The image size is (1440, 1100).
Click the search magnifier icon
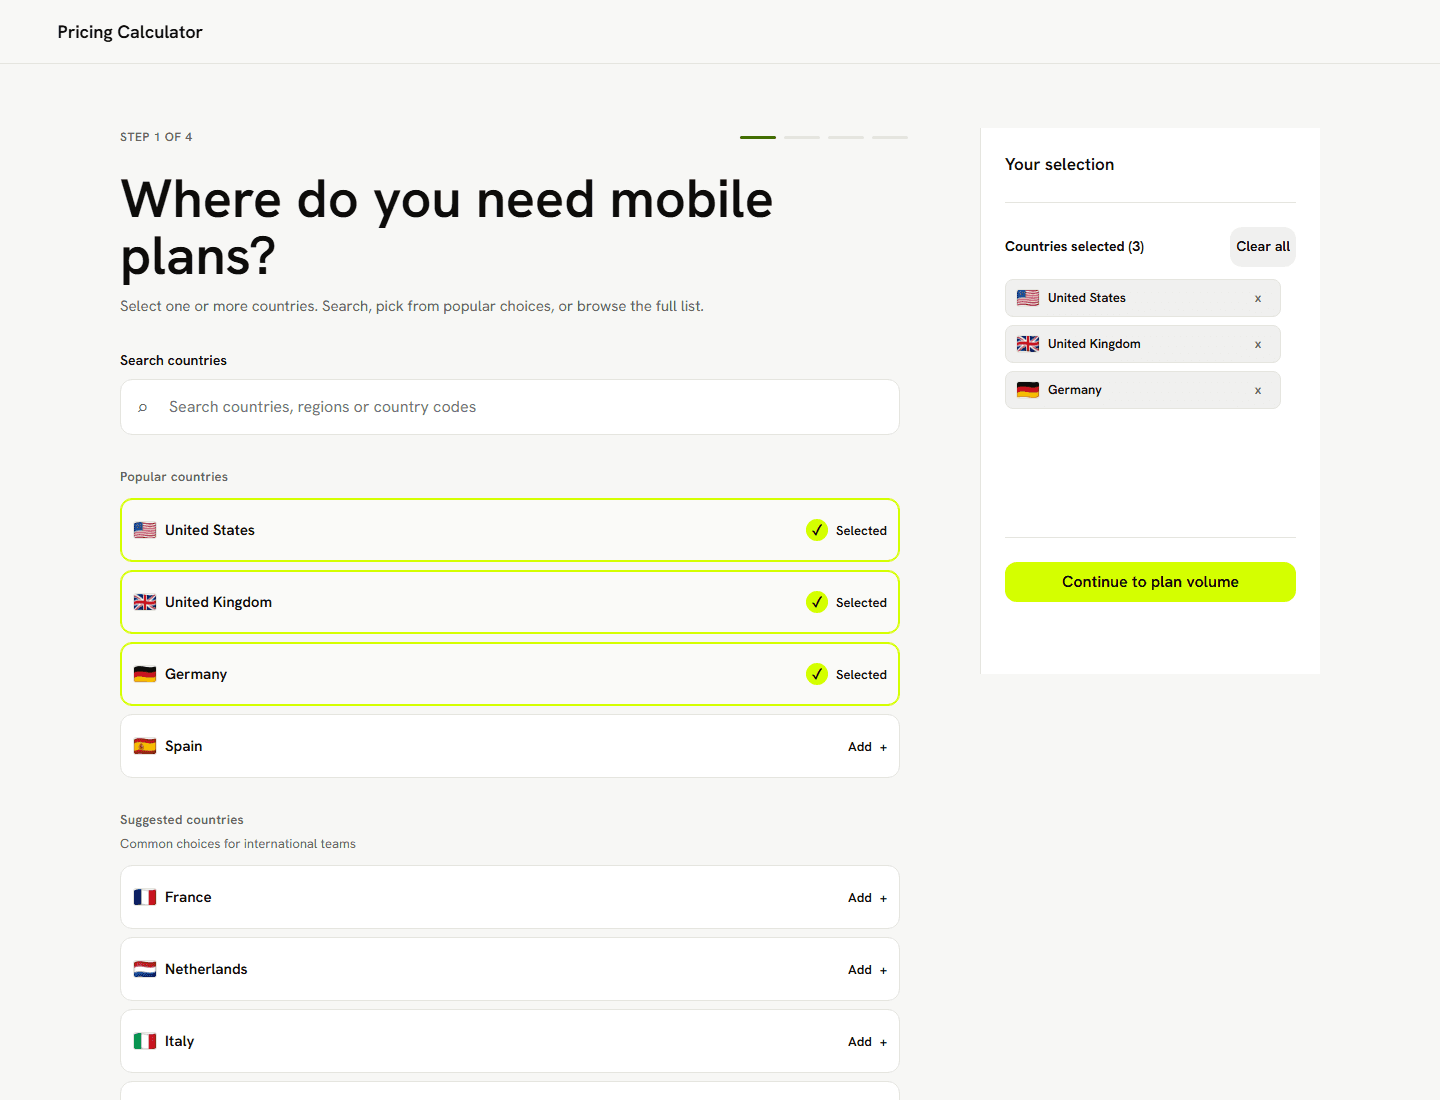[143, 407]
